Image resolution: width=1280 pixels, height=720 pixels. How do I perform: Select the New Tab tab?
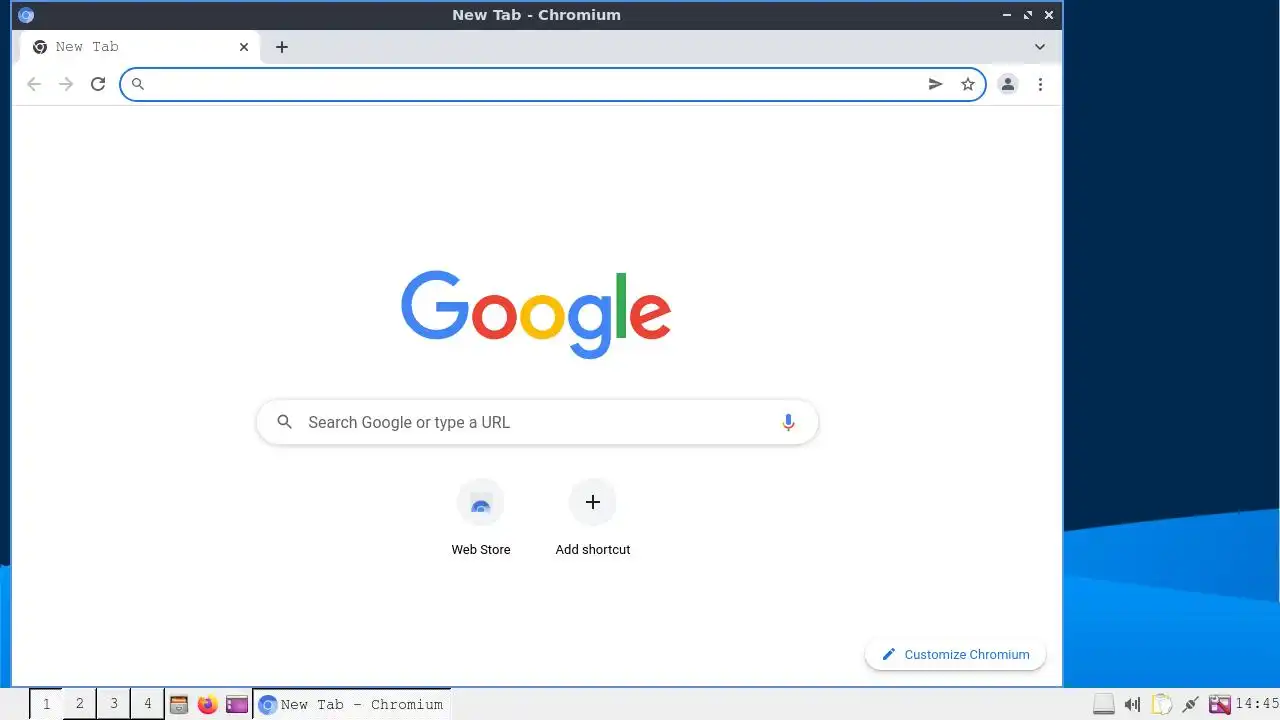pos(140,47)
